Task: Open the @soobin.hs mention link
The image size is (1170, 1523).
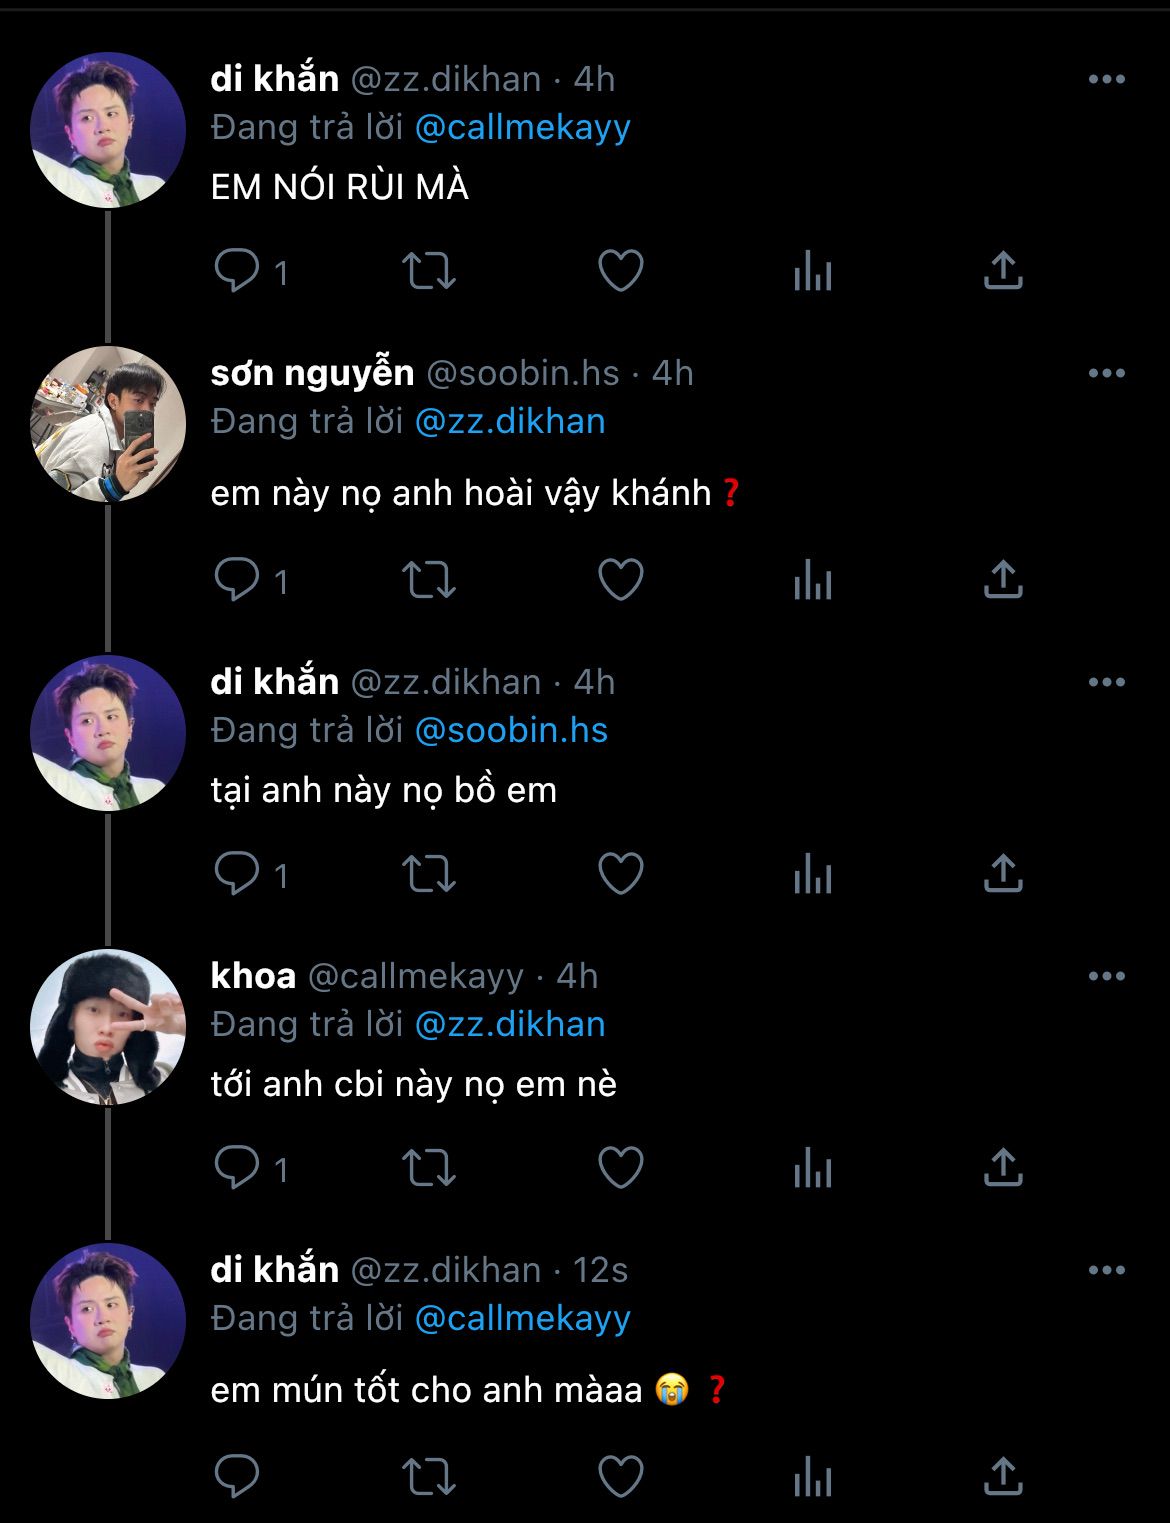Action: click(510, 731)
